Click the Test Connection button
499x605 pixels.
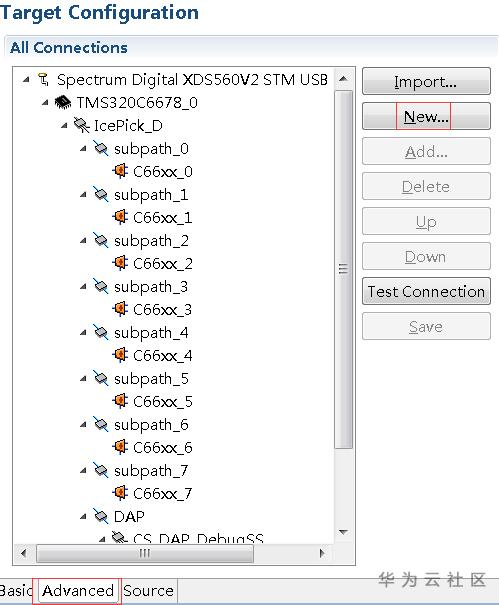coord(426,291)
